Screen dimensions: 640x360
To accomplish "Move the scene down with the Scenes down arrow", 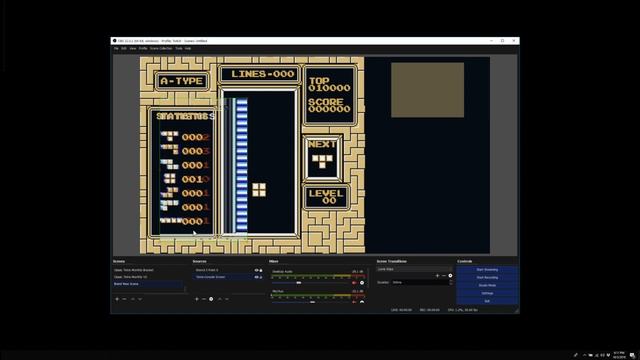I will point(140,299).
